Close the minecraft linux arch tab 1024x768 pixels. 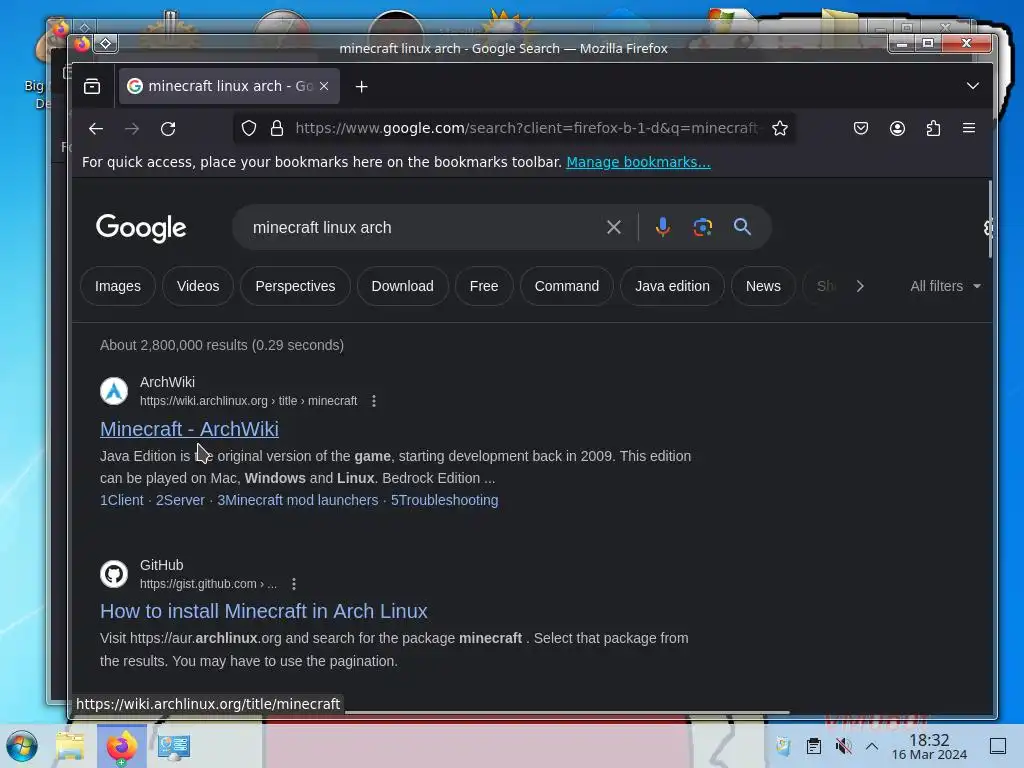pos(324,86)
